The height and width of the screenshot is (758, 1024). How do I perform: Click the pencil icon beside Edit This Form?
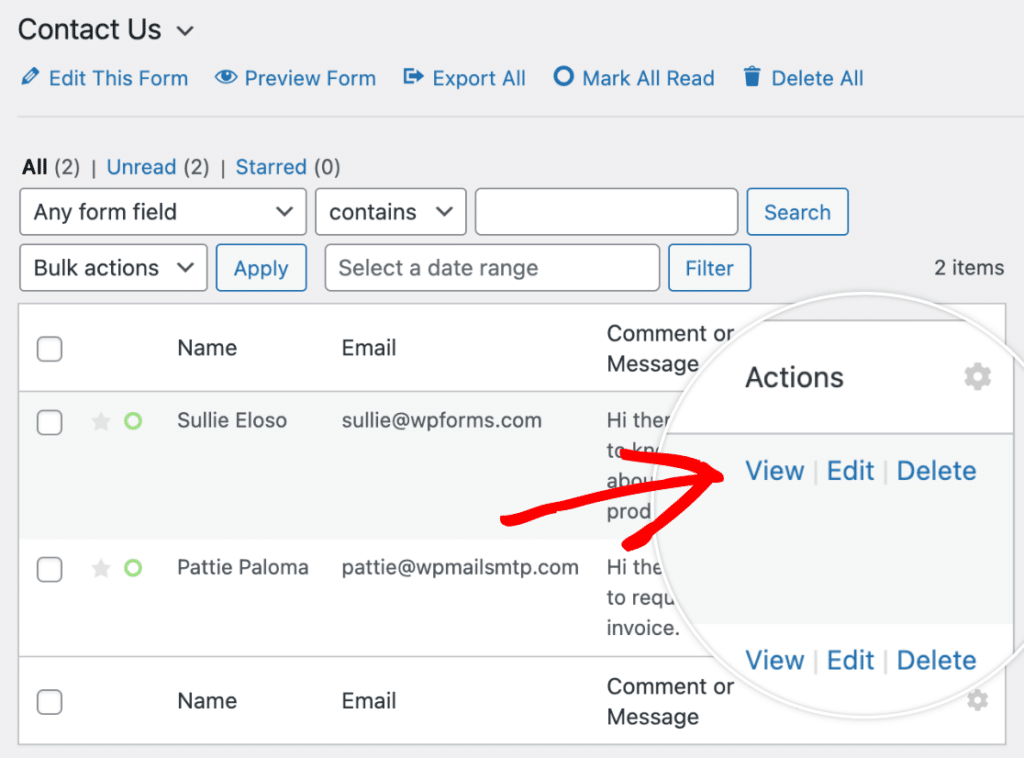point(31,77)
